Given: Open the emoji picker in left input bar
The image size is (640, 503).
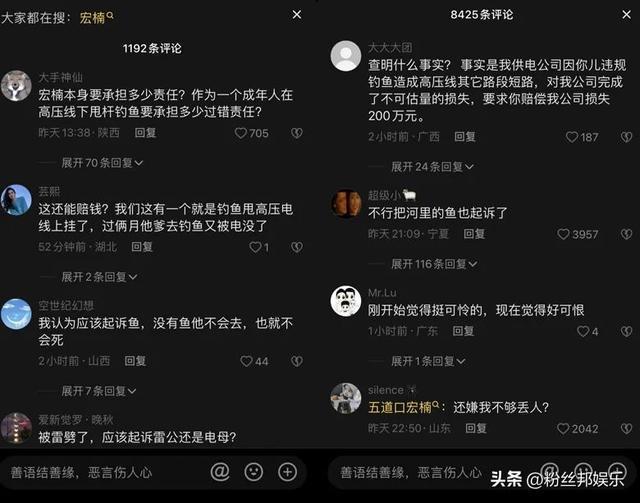Looking at the screenshot, I should (x=253, y=472).
